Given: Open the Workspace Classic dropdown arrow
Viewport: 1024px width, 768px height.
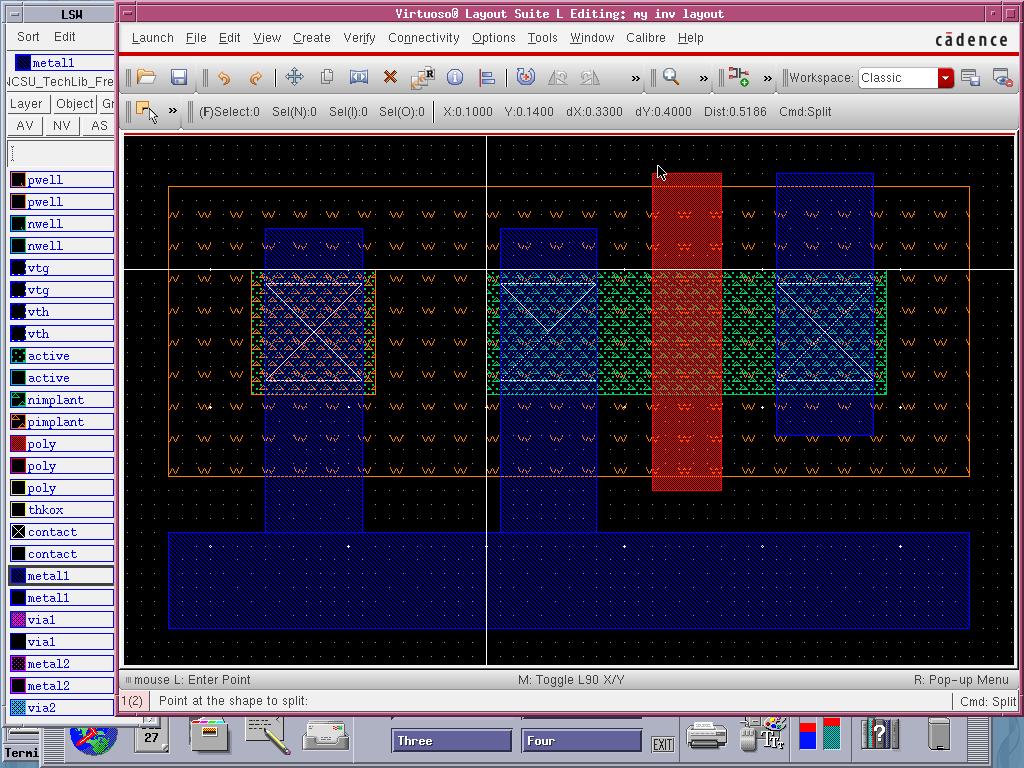Looking at the screenshot, I should click(945, 78).
